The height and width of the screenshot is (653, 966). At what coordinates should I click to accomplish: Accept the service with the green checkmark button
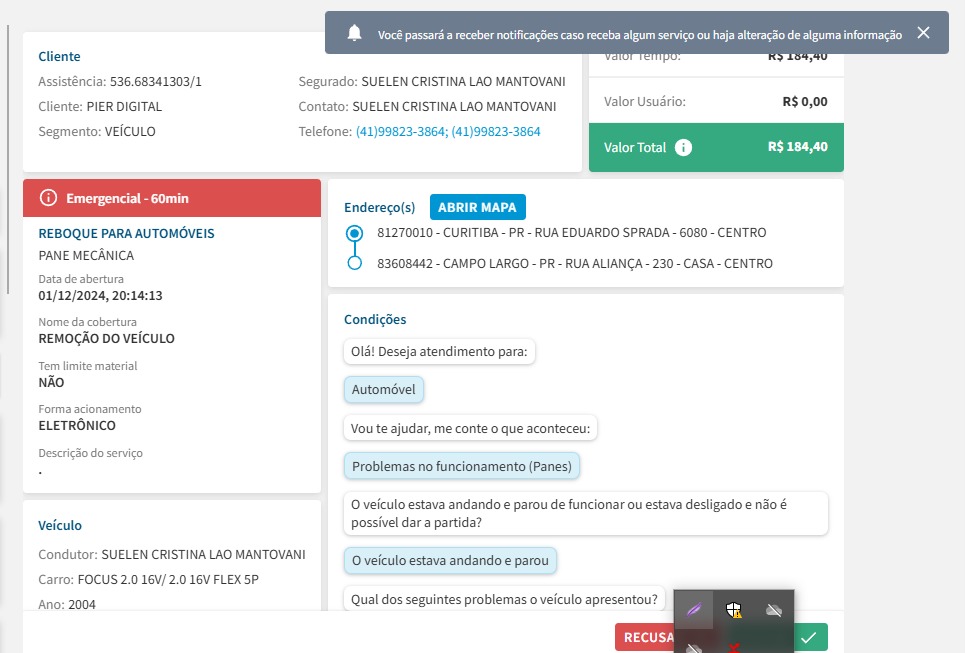pyautogui.click(x=810, y=637)
